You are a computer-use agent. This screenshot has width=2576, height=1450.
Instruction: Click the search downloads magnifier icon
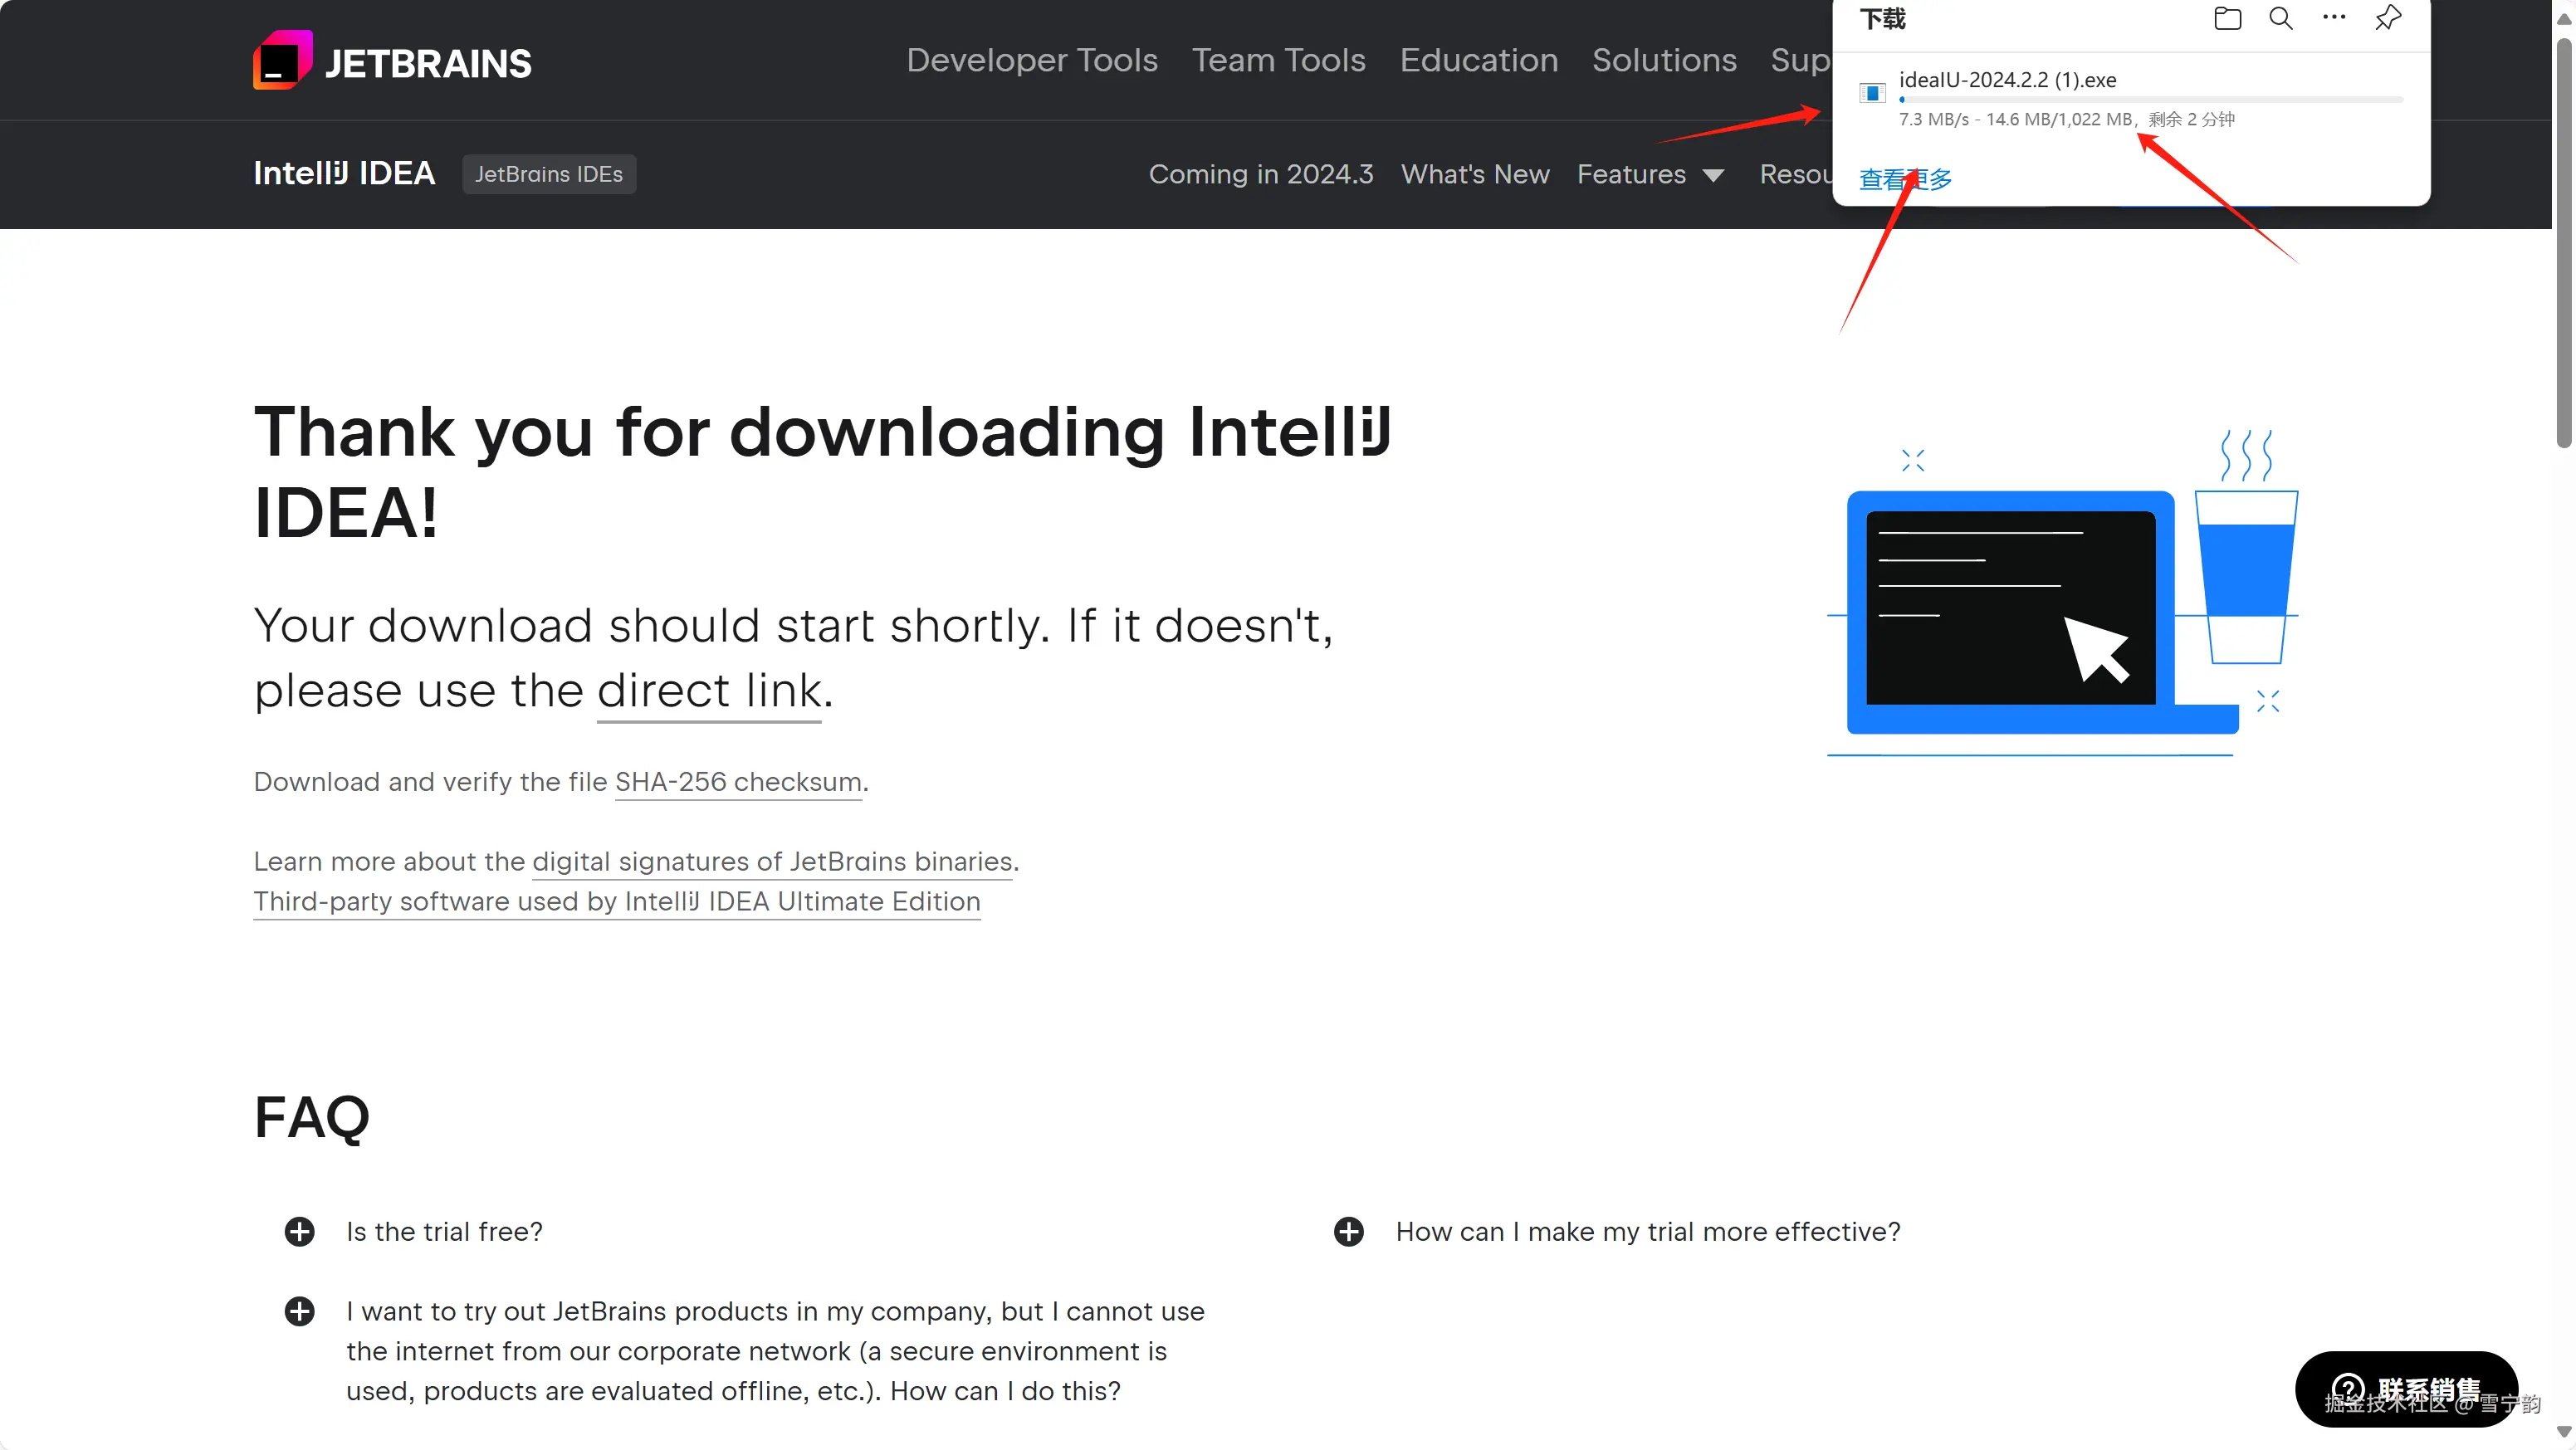tap(2281, 18)
